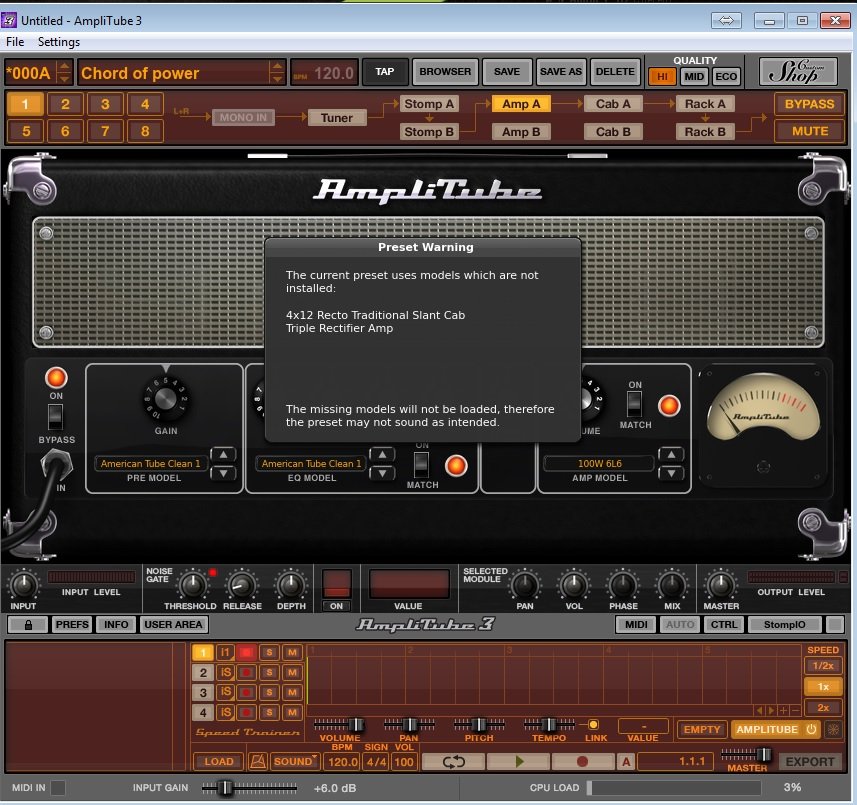Click the BROWSER button
Image resolution: width=857 pixels, height=805 pixels.
(x=444, y=72)
